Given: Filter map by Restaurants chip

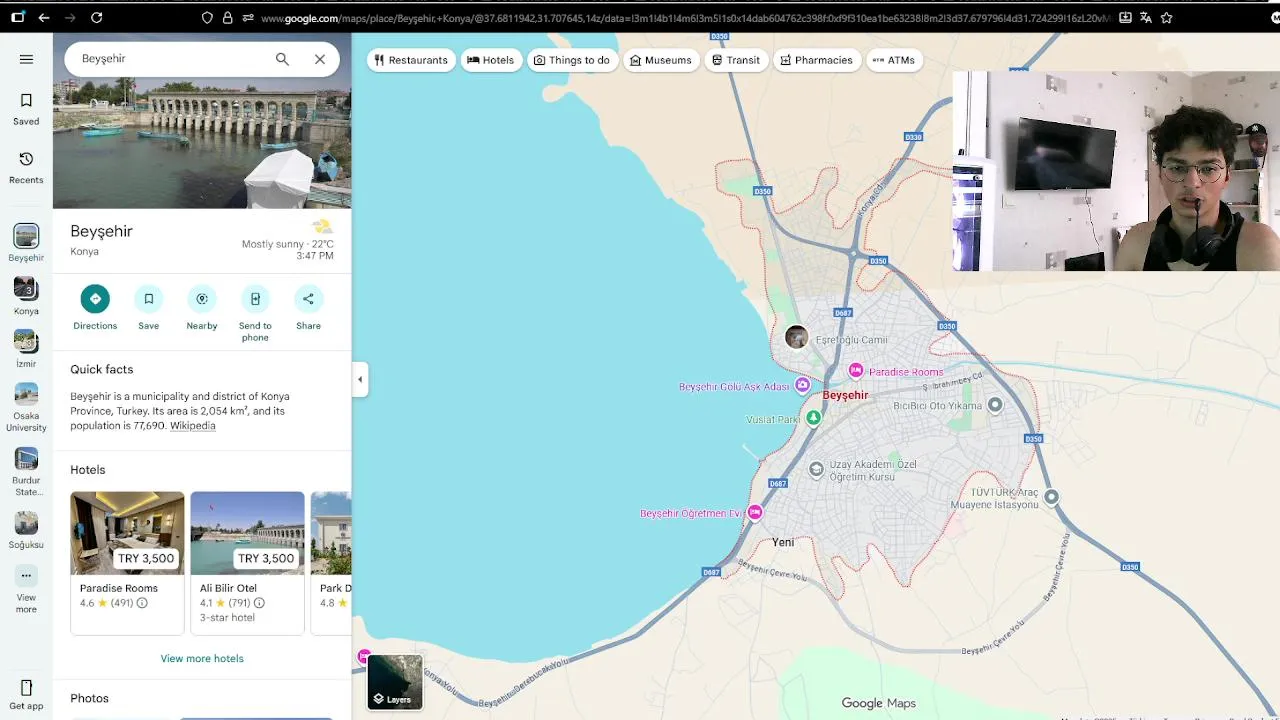Looking at the screenshot, I should pyautogui.click(x=411, y=60).
